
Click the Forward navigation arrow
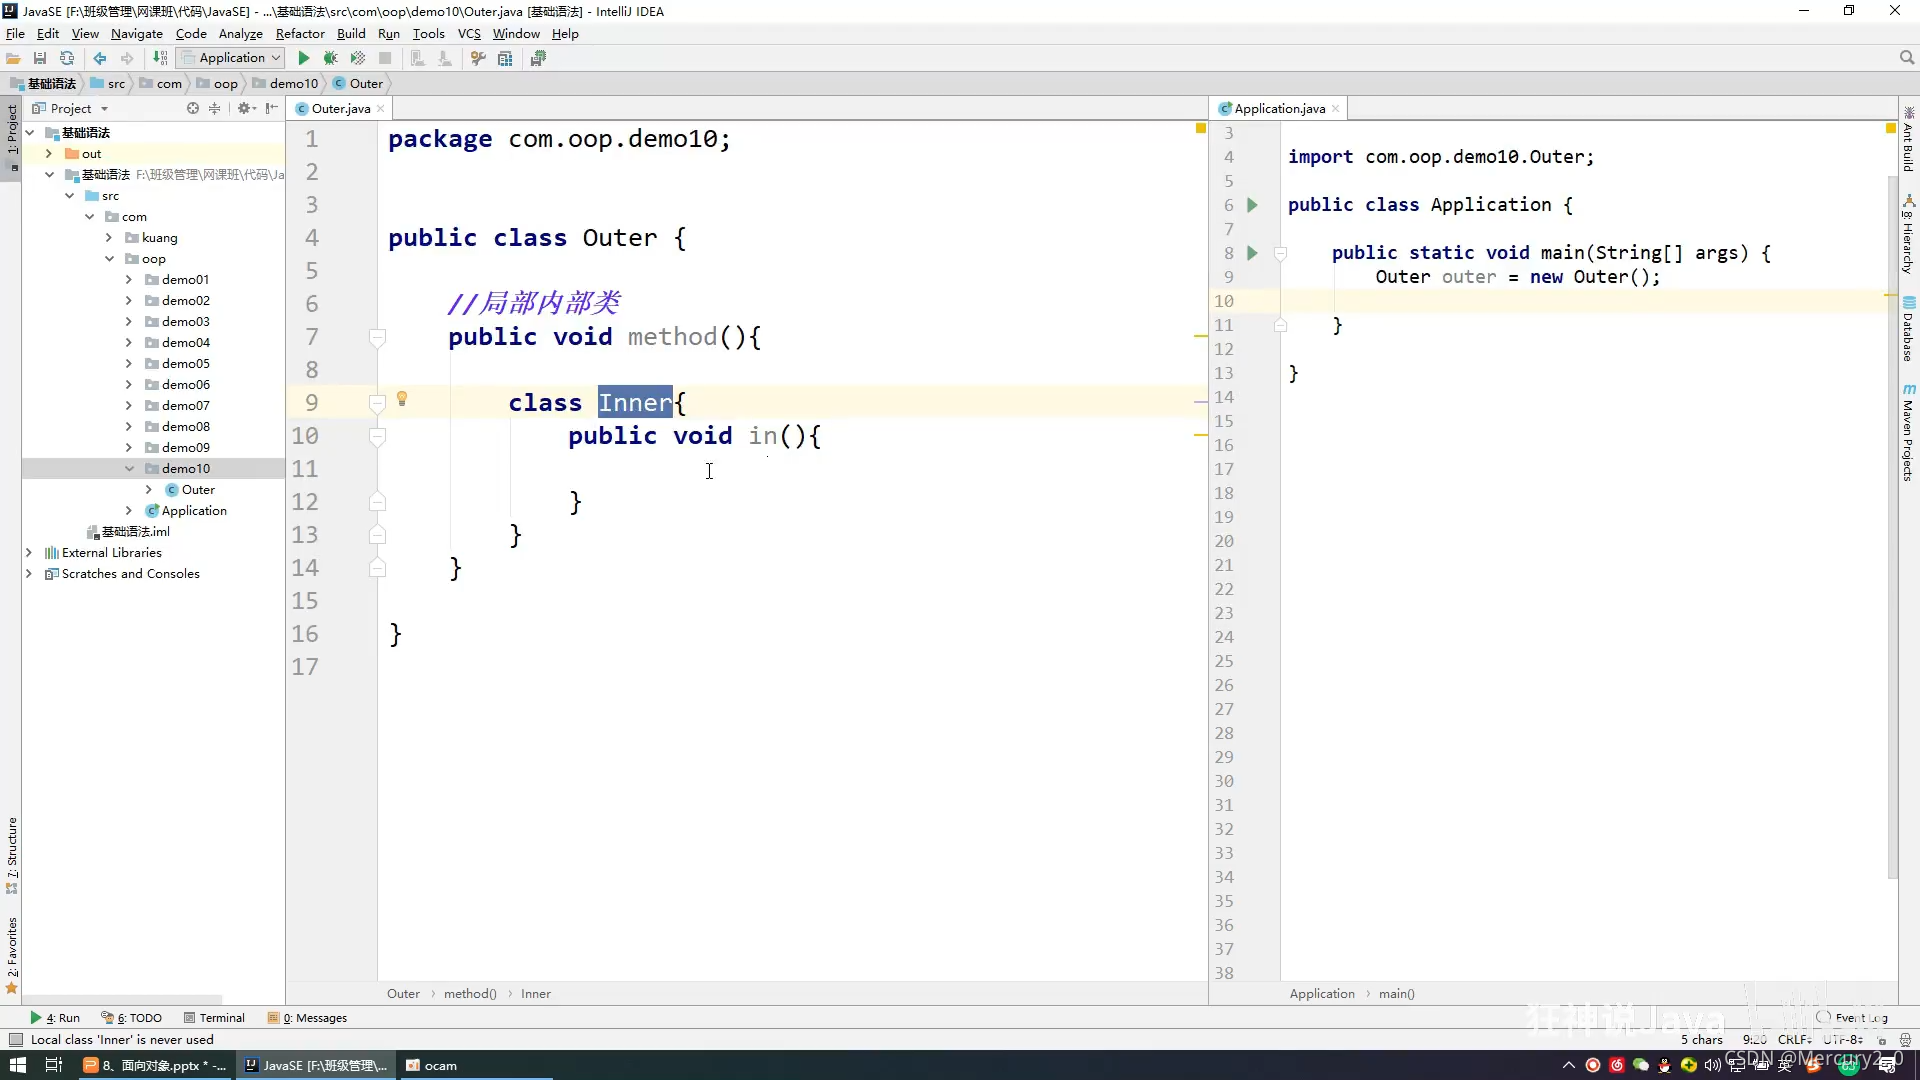[x=127, y=58]
